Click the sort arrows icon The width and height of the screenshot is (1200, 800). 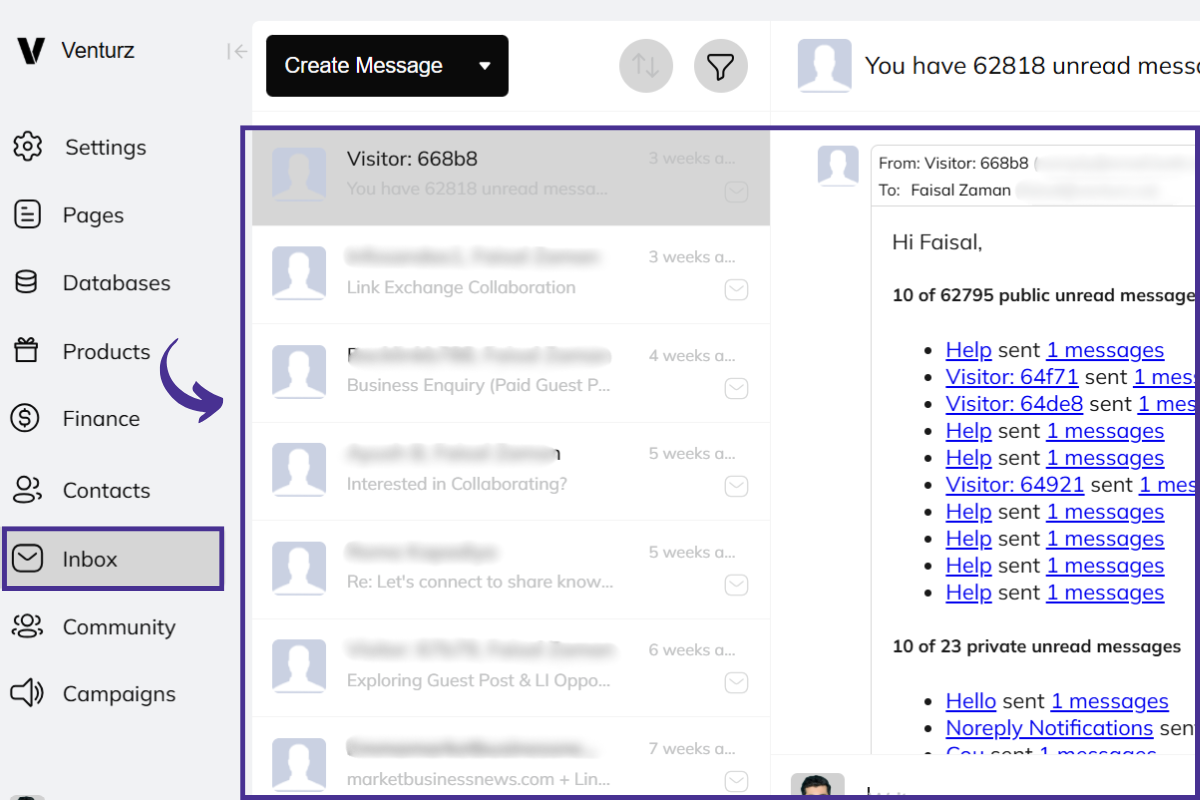click(646, 67)
